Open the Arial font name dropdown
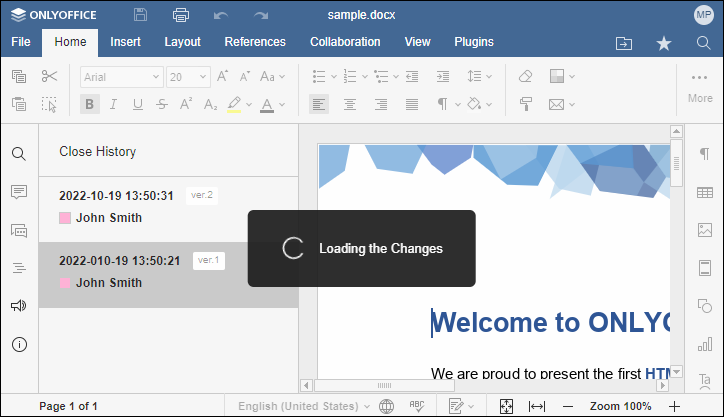The height and width of the screenshot is (417, 724). (156, 77)
